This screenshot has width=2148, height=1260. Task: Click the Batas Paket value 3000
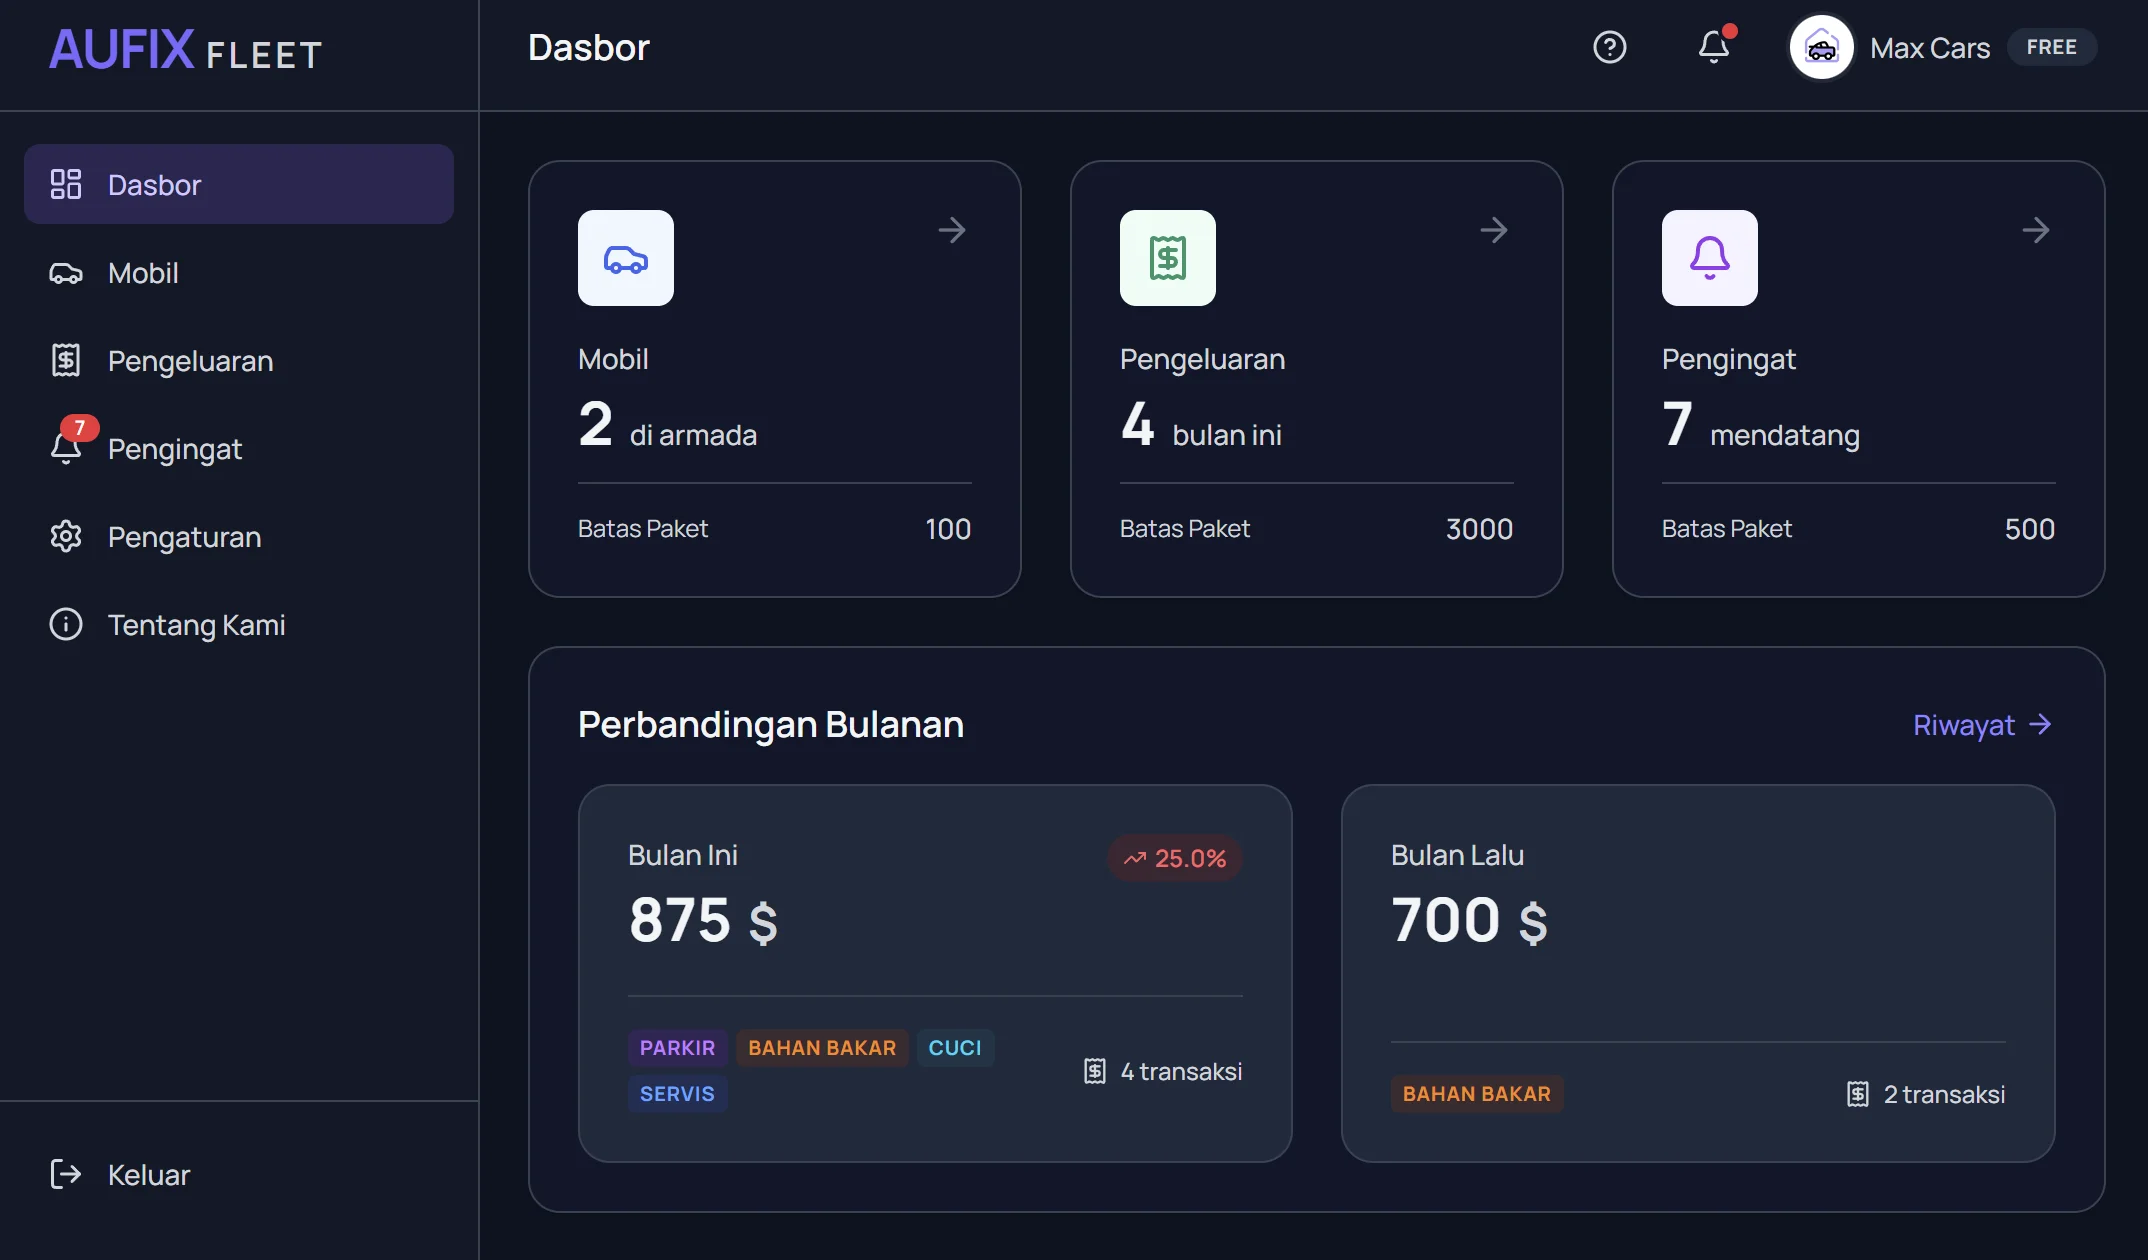pos(1479,528)
